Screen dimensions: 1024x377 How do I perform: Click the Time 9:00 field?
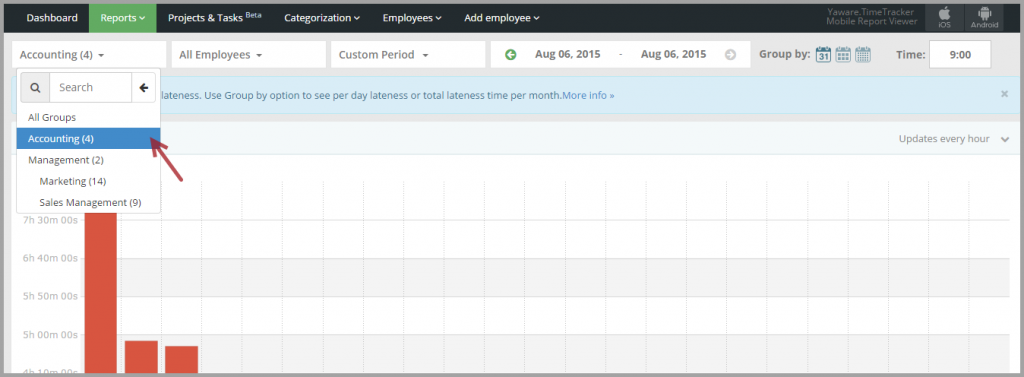960,54
